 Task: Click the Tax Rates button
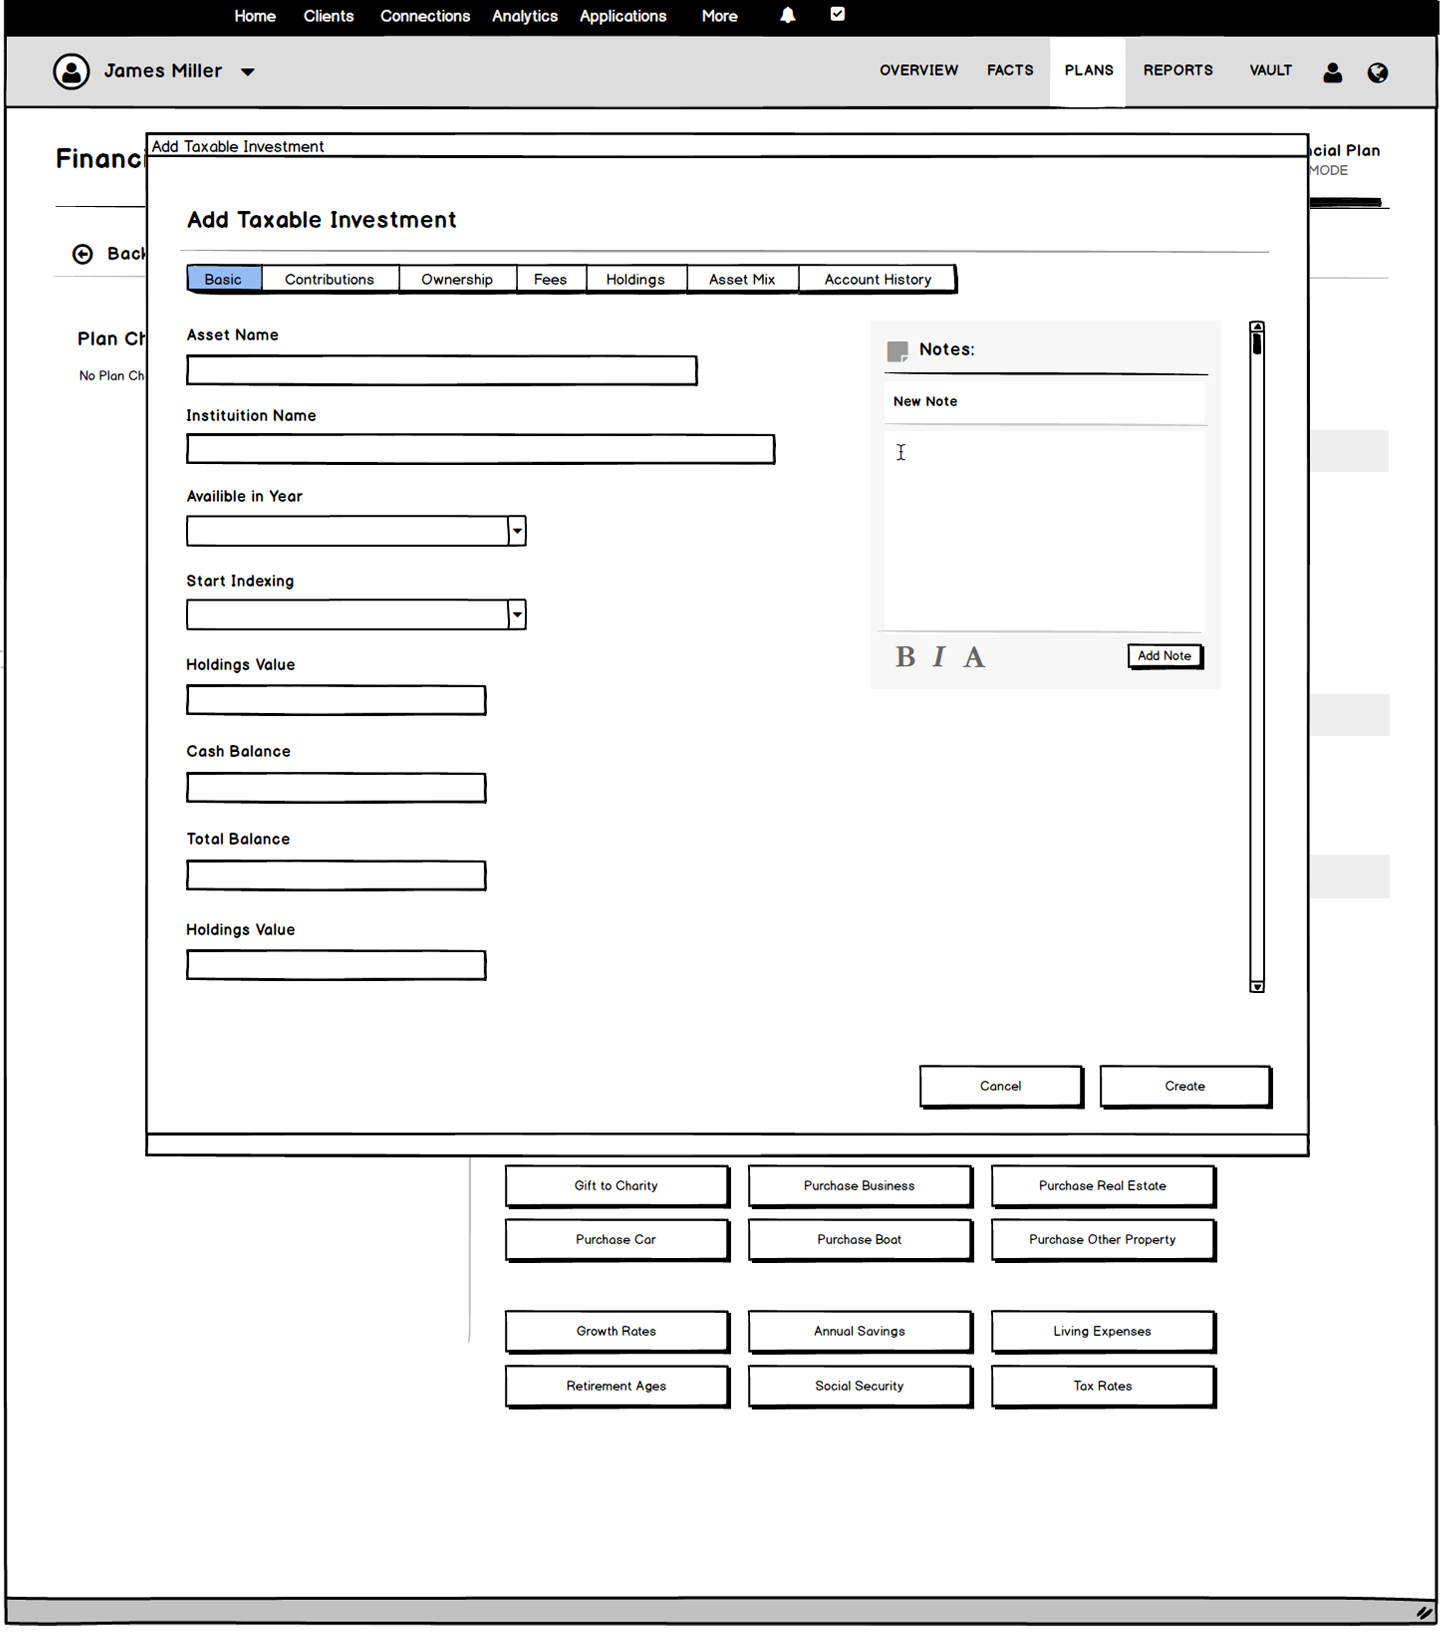tap(1103, 1387)
